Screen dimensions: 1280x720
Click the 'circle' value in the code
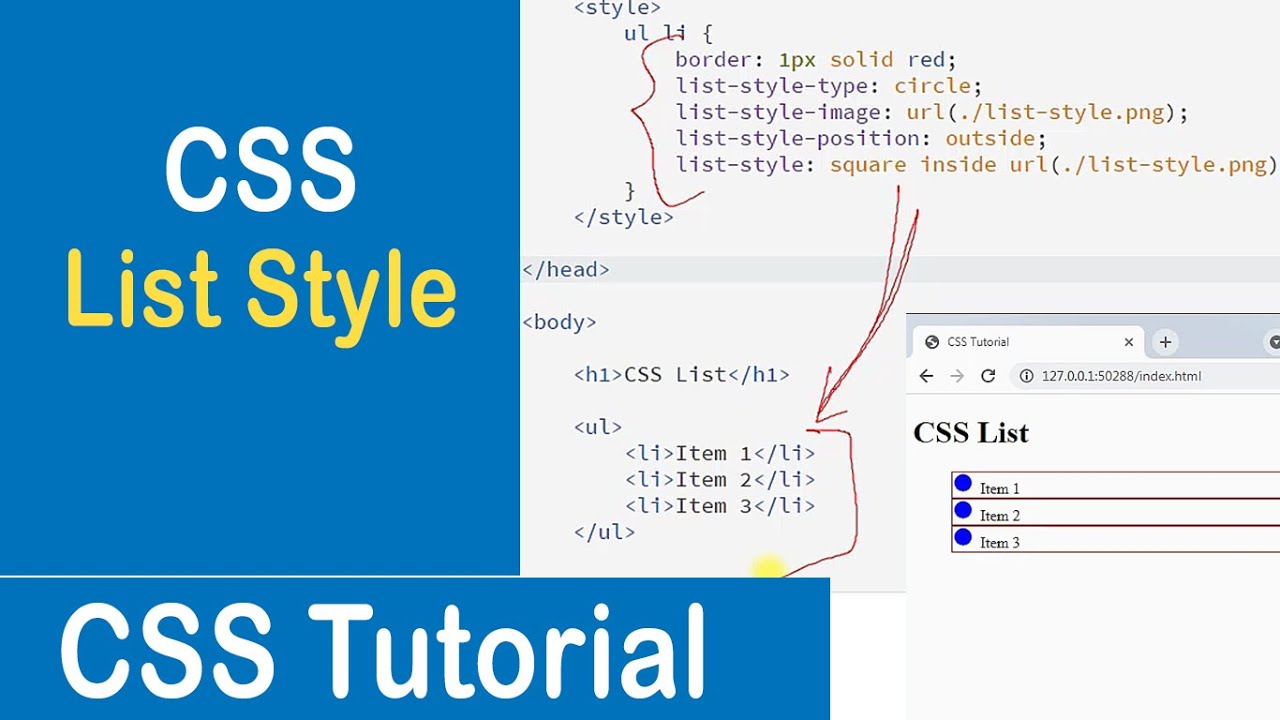[x=932, y=86]
